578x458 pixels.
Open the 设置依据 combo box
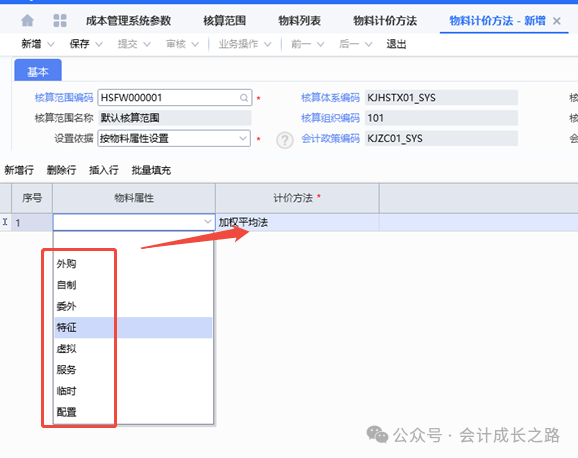tap(174, 138)
